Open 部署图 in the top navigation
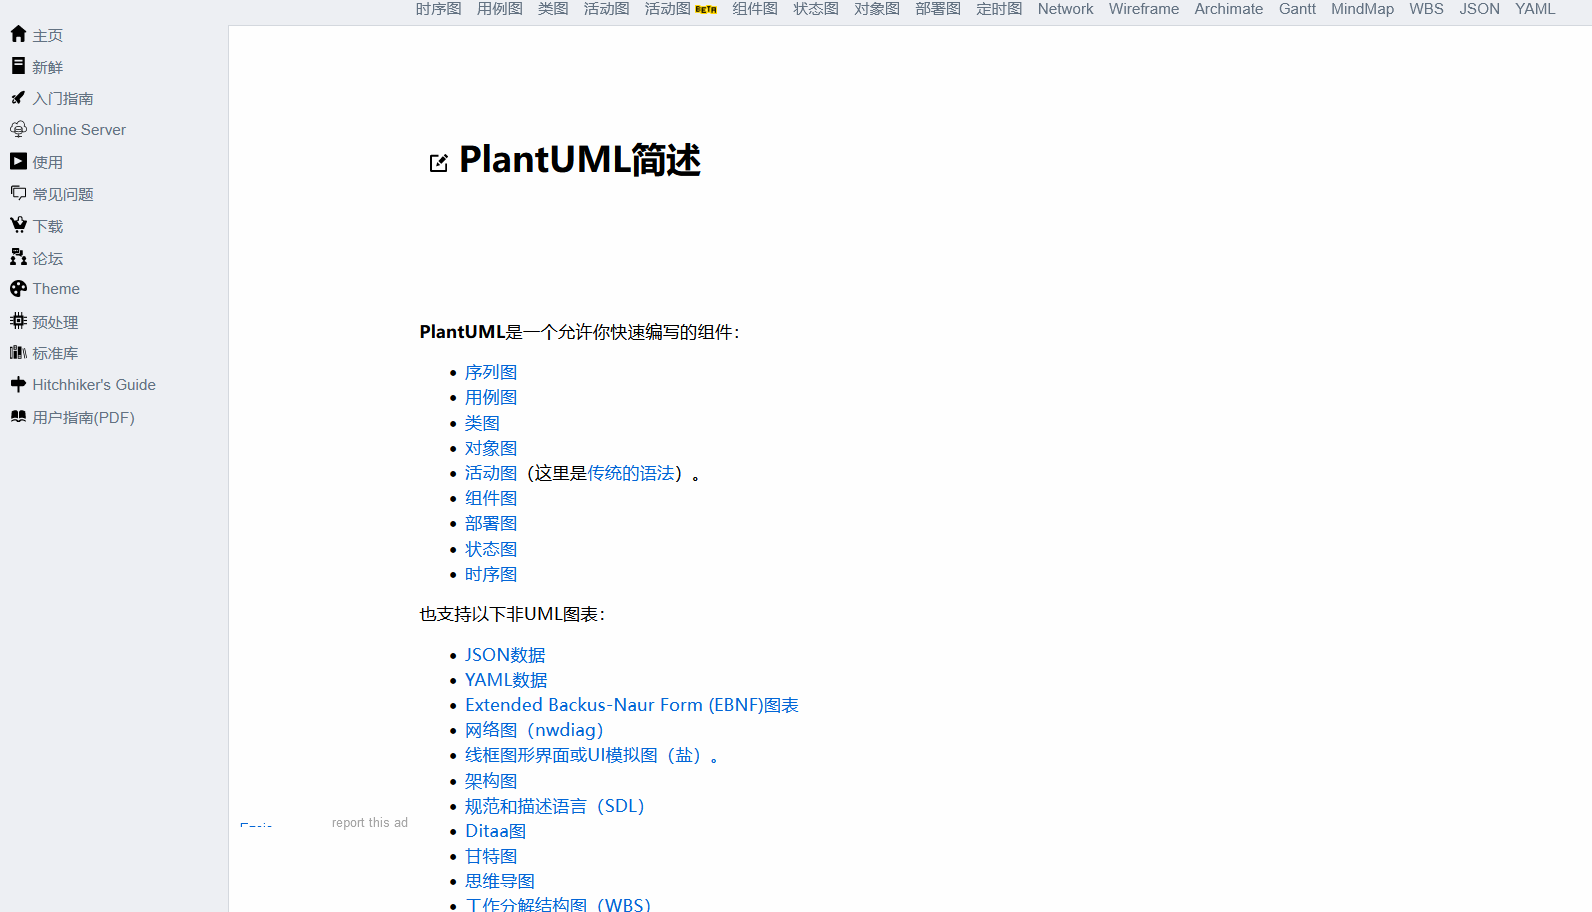The width and height of the screenshot is (1592, 912). click(x=938, y=9)
